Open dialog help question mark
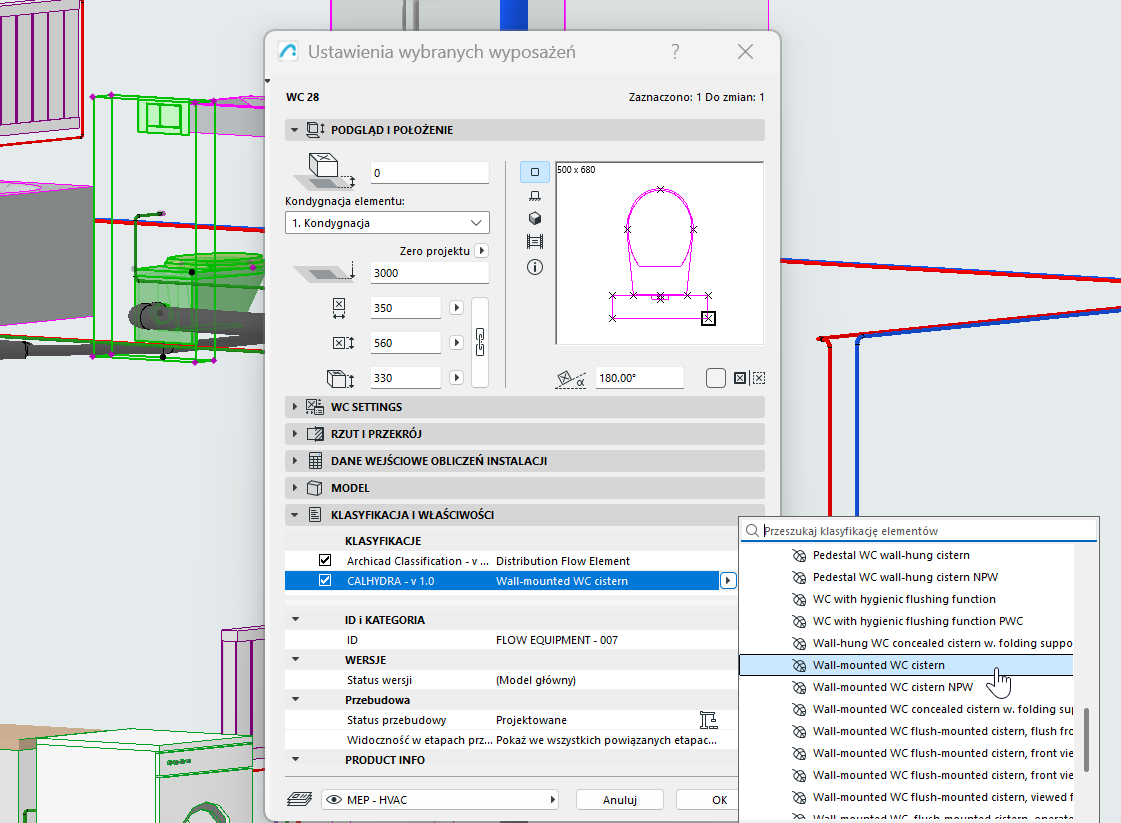The width and height of the screenshot is (1121, 823). pos(676,52)
